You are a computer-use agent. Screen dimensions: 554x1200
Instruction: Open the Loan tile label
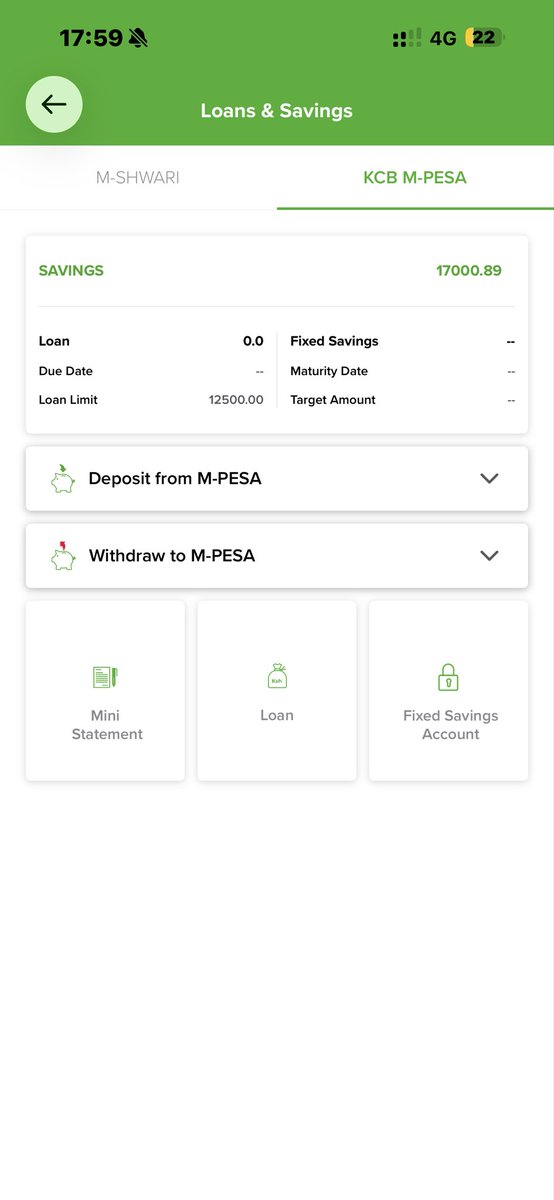point(277,715)
